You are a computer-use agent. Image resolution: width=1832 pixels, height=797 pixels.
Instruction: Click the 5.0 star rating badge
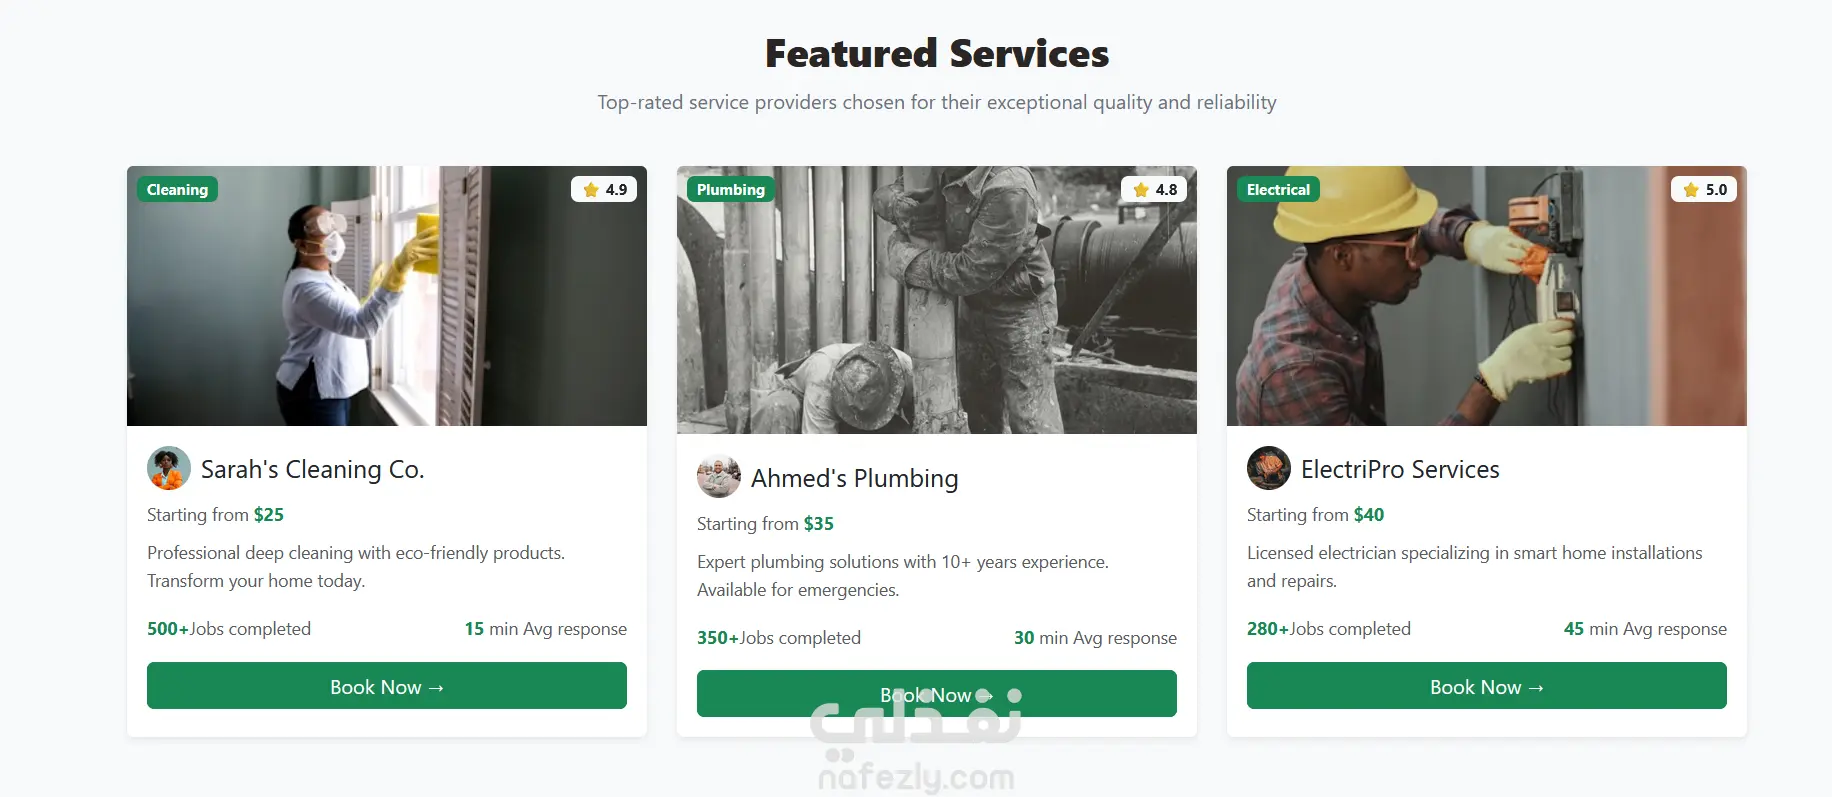pyautogui.click(x=1704, y=190)
